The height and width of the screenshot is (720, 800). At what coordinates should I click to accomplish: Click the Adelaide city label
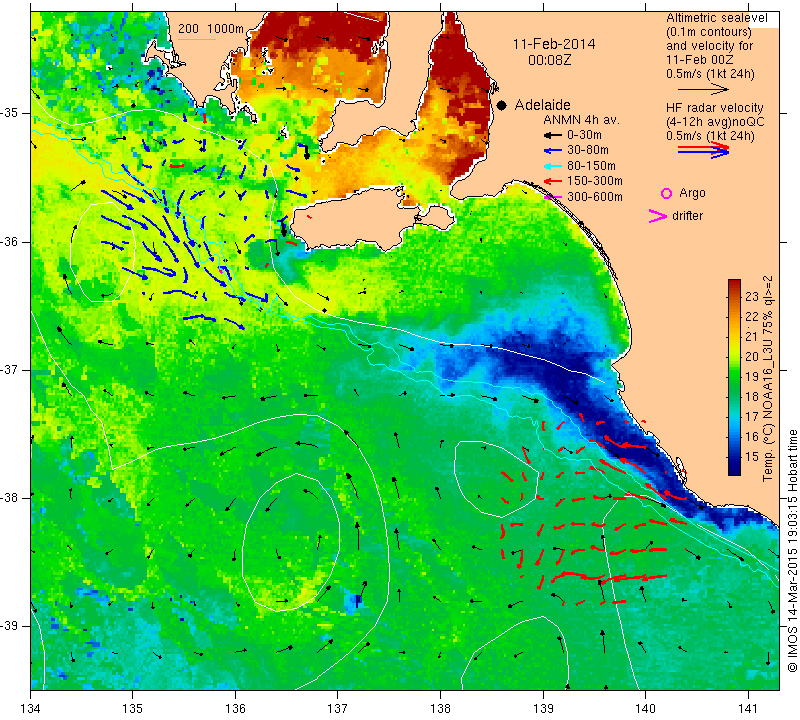542,105
